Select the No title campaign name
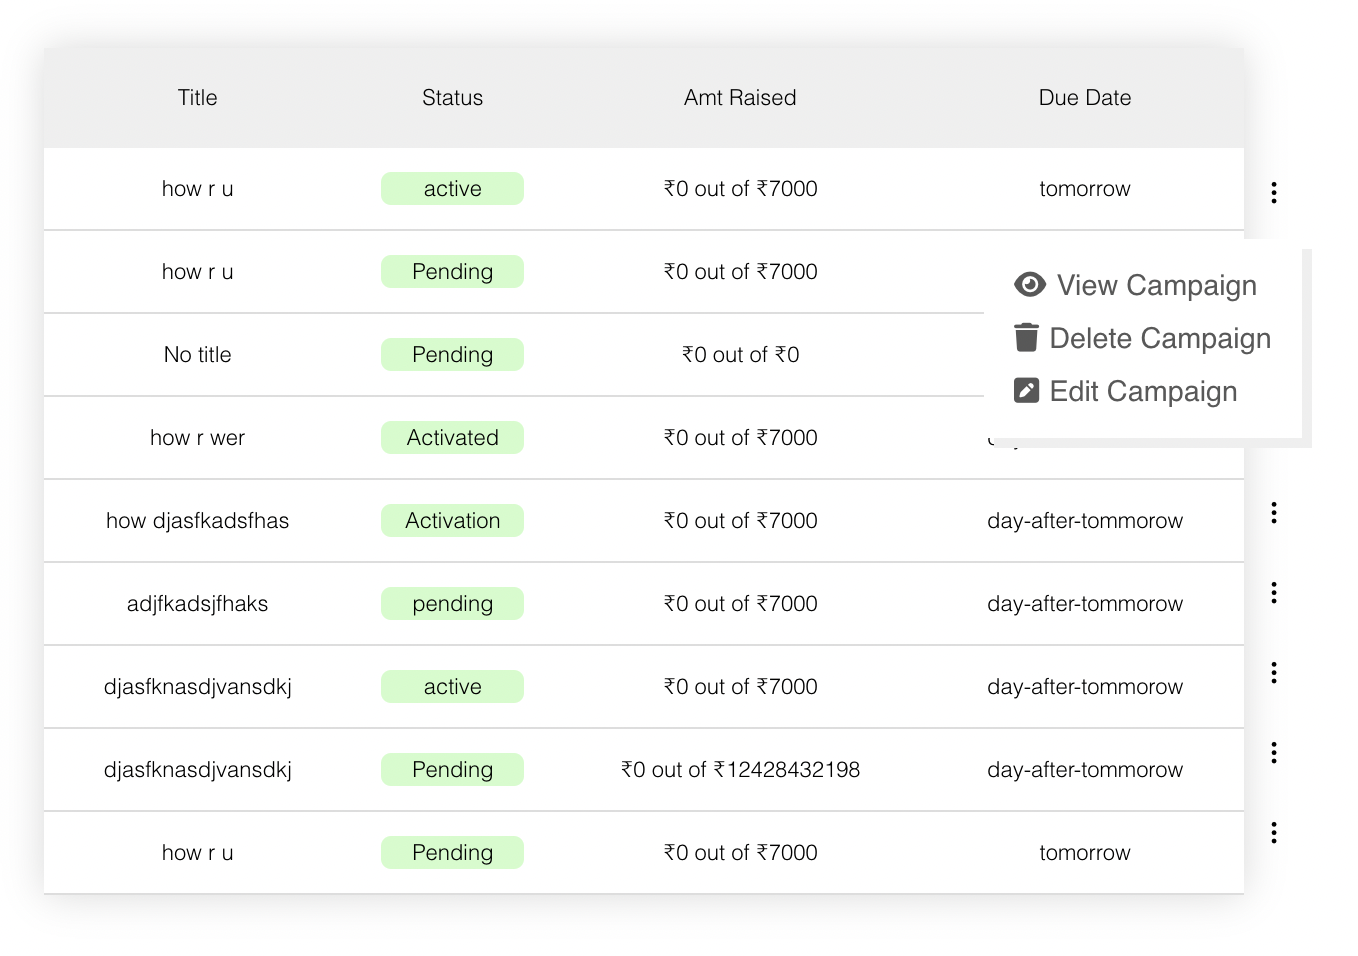This screenshot has width=1358, height=956. (x=197, y=355)
